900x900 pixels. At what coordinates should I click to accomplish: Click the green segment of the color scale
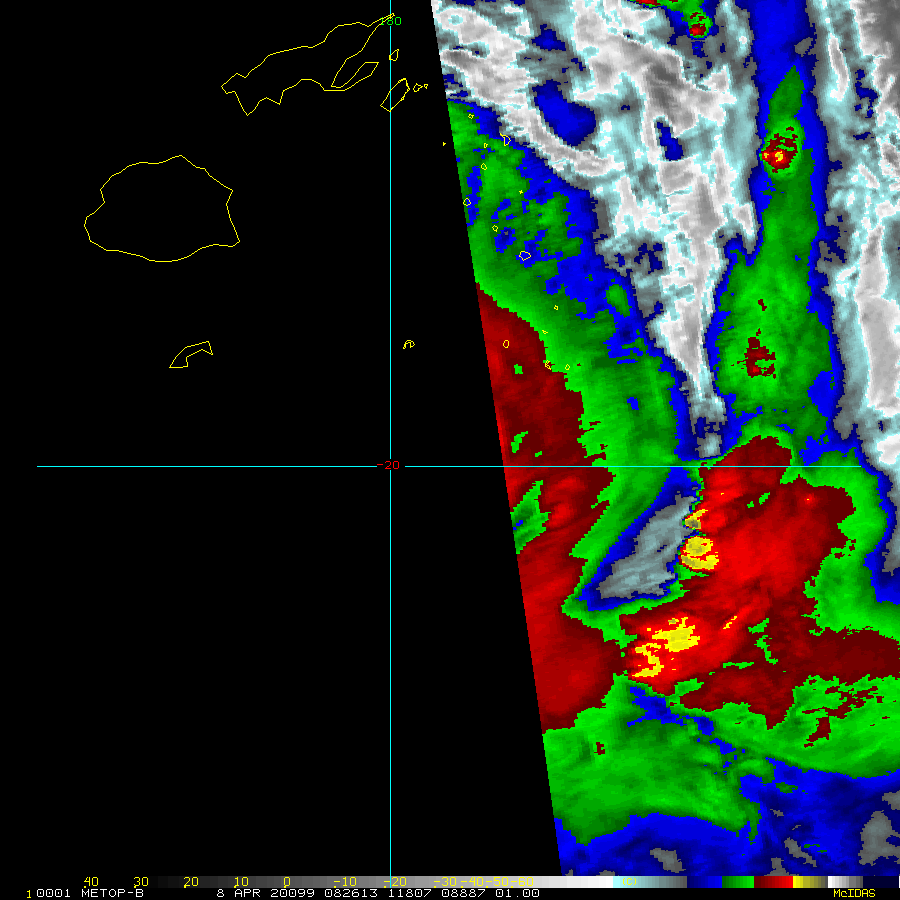(738, 882)
